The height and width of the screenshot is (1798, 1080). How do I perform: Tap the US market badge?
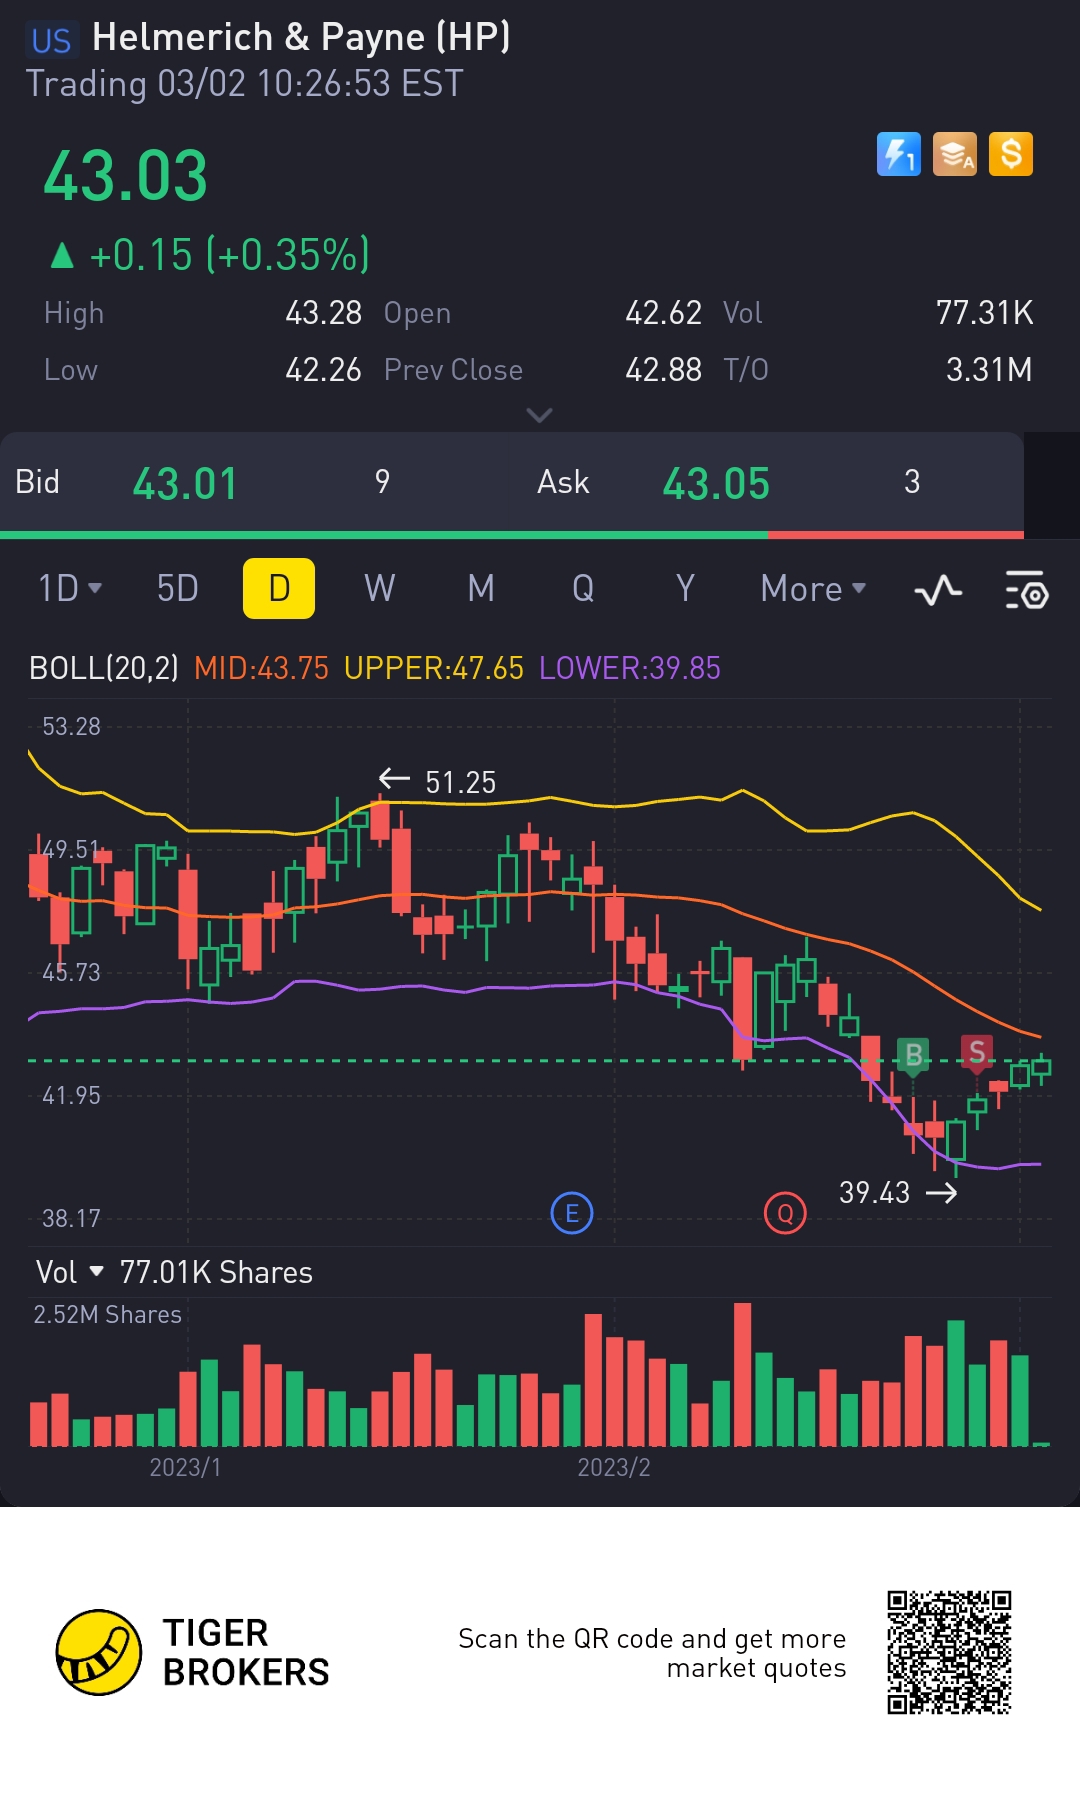pyautogui.click(x=51, y=40)
